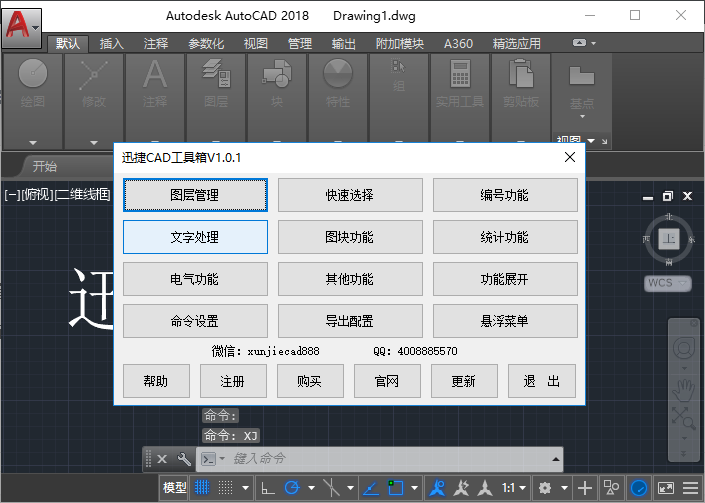The height and width of the screenshot is (503, 705).
Task: Click the 快速选择 button
Action: 350,195
